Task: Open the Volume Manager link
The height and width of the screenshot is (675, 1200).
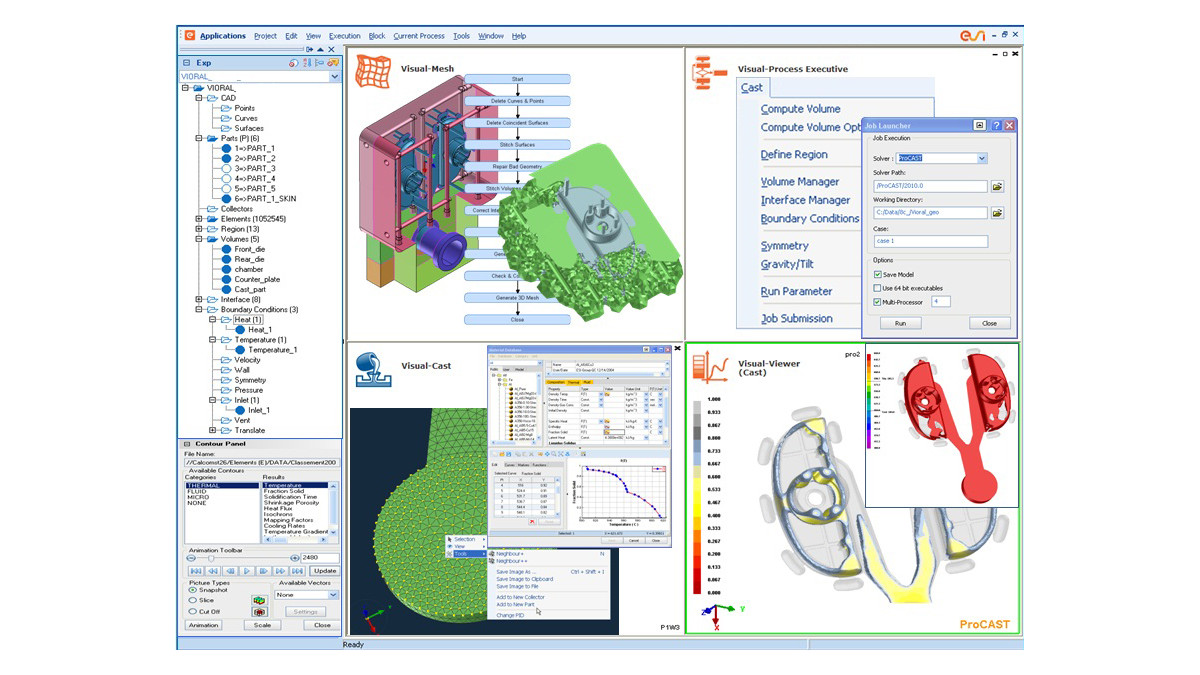Action: 799,182
